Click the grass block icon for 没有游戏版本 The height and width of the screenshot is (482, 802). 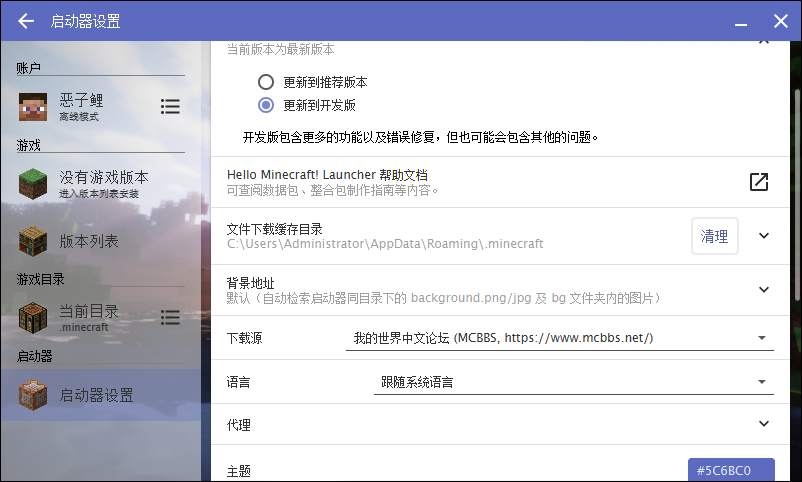(x=33, y=184)
